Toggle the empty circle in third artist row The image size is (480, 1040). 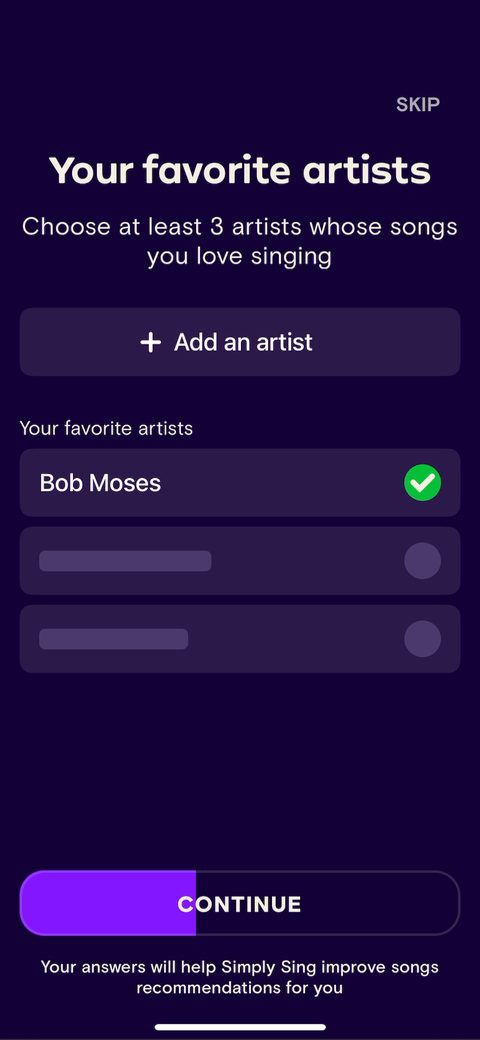pyautogui.click(x=422, y=639)
